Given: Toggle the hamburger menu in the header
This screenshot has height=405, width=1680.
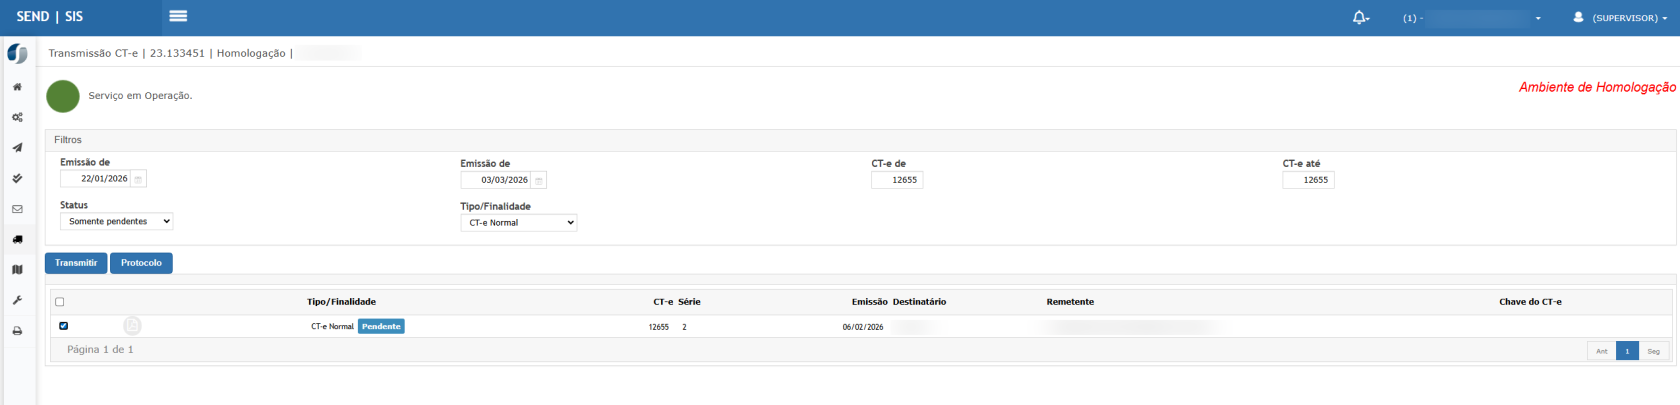Looking at the screenshot, I should (x=178, y=16).
